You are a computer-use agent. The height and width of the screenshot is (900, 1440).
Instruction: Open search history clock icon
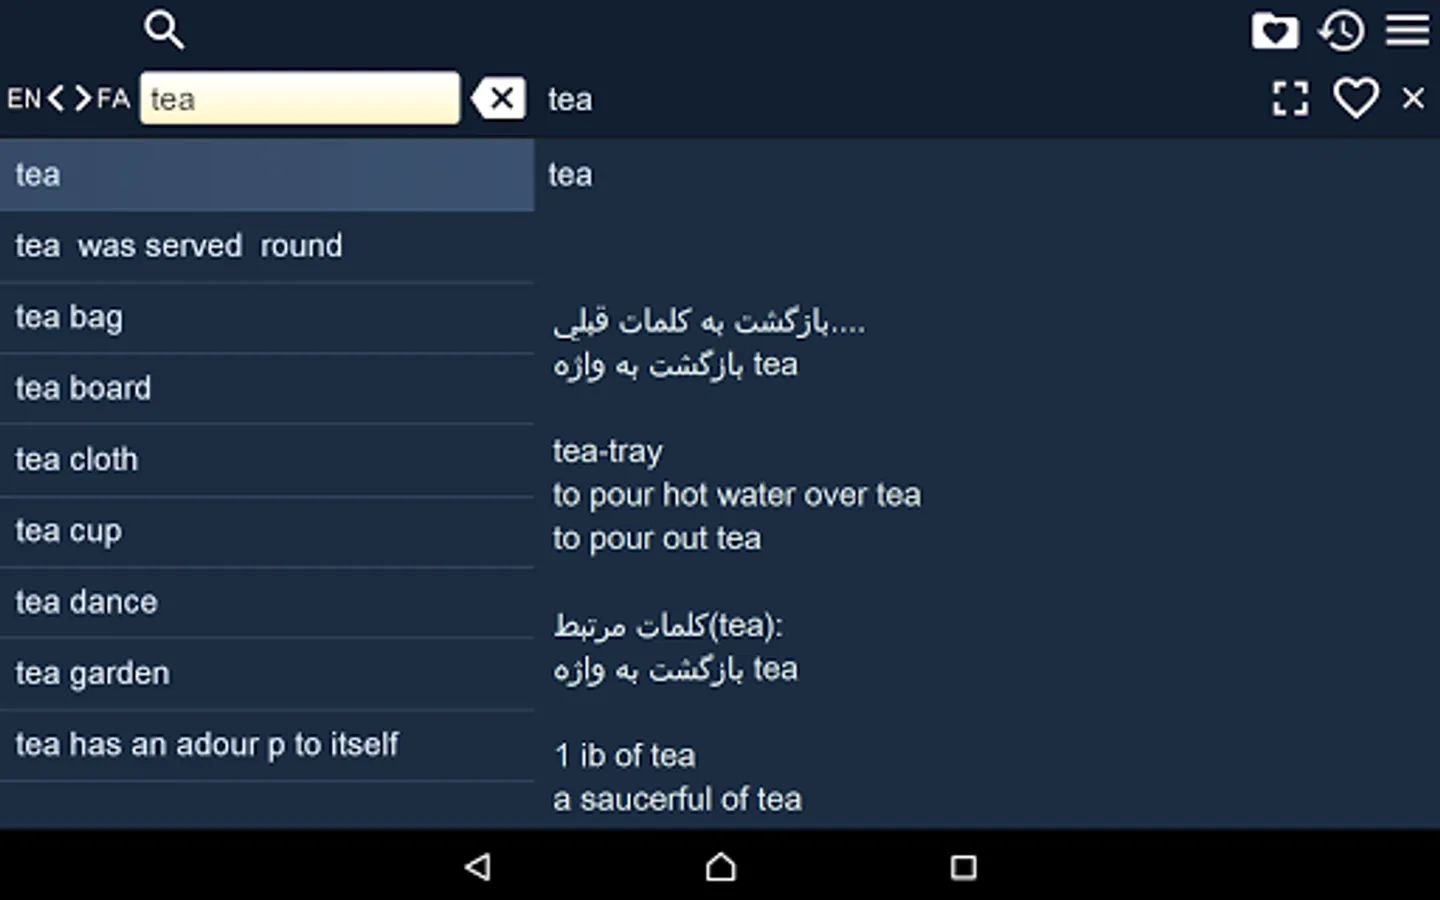tap(1342, 31)
